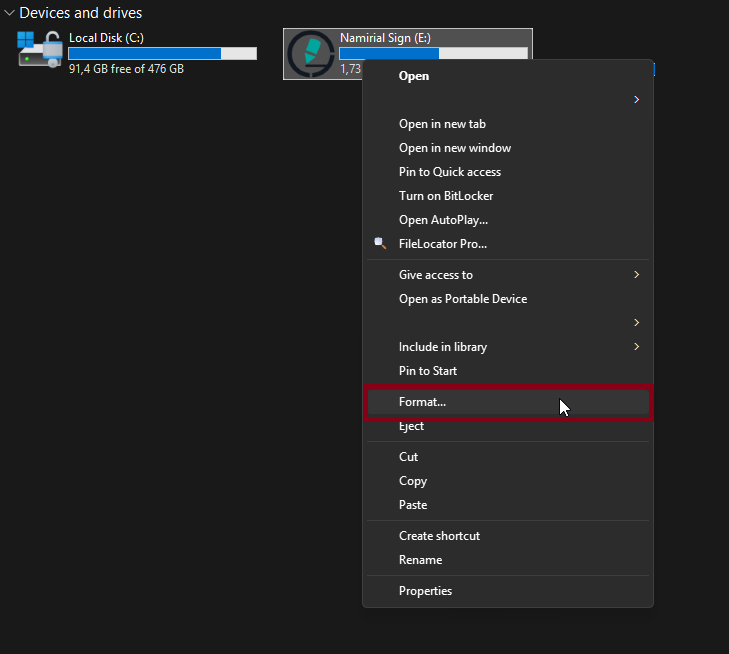Click the Local Disk (C:) storage usage bar
Viewport: 729px width, 654px height.
[x=162, y=53]
